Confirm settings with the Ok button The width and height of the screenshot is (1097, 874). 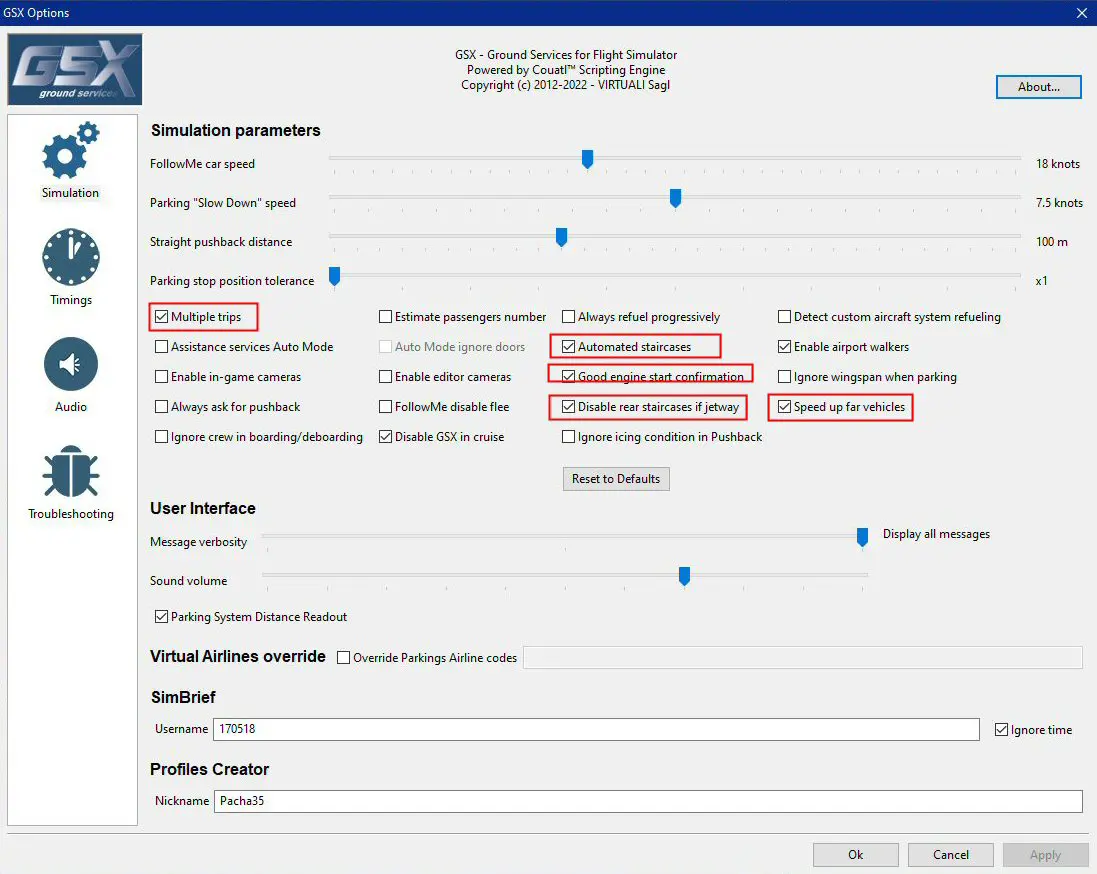click(856, 855)
